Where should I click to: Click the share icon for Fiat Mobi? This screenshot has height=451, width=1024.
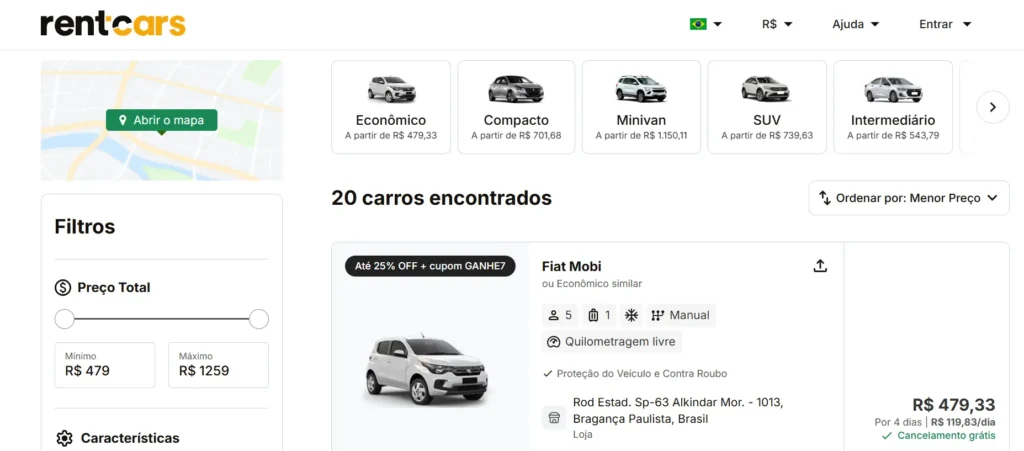pos(820,266)
